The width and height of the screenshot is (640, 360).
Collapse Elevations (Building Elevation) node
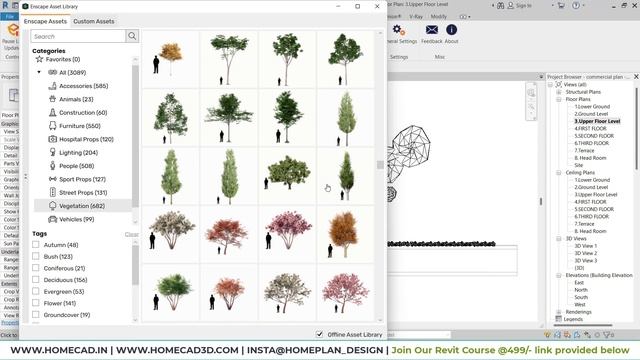[559, 275]
